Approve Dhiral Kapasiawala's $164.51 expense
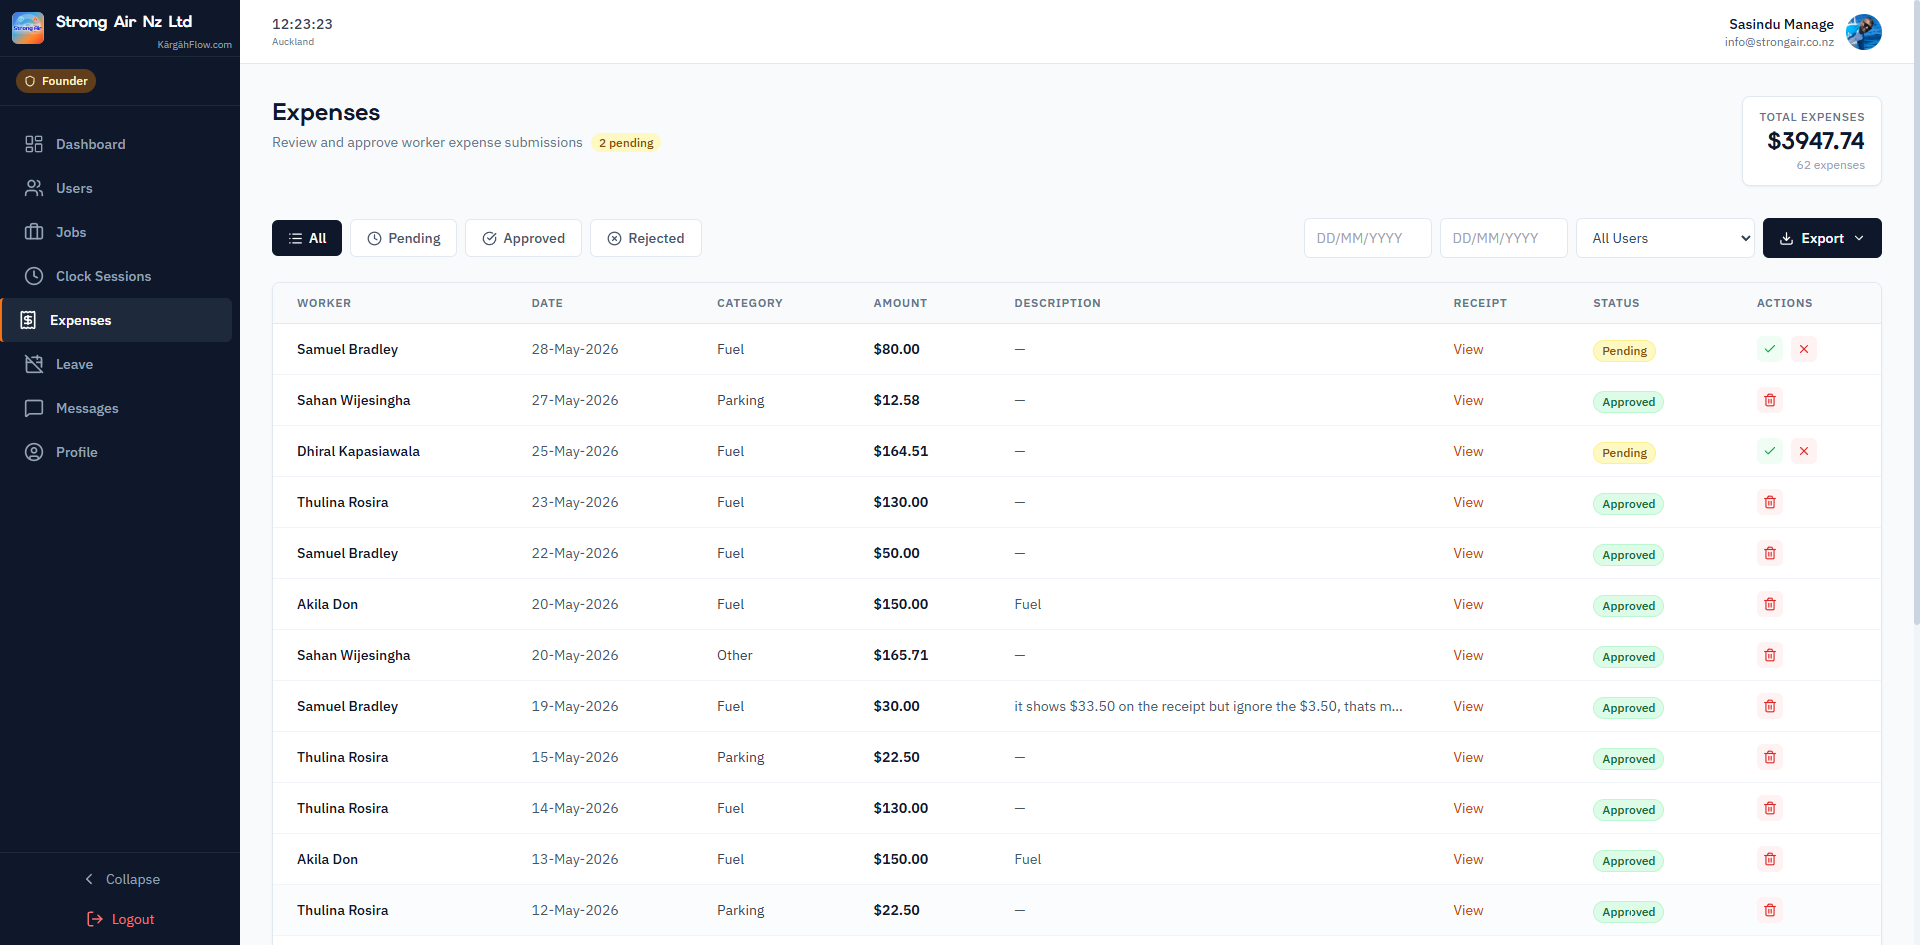This screenshot has height=945, width=1920. [1770, 451]
